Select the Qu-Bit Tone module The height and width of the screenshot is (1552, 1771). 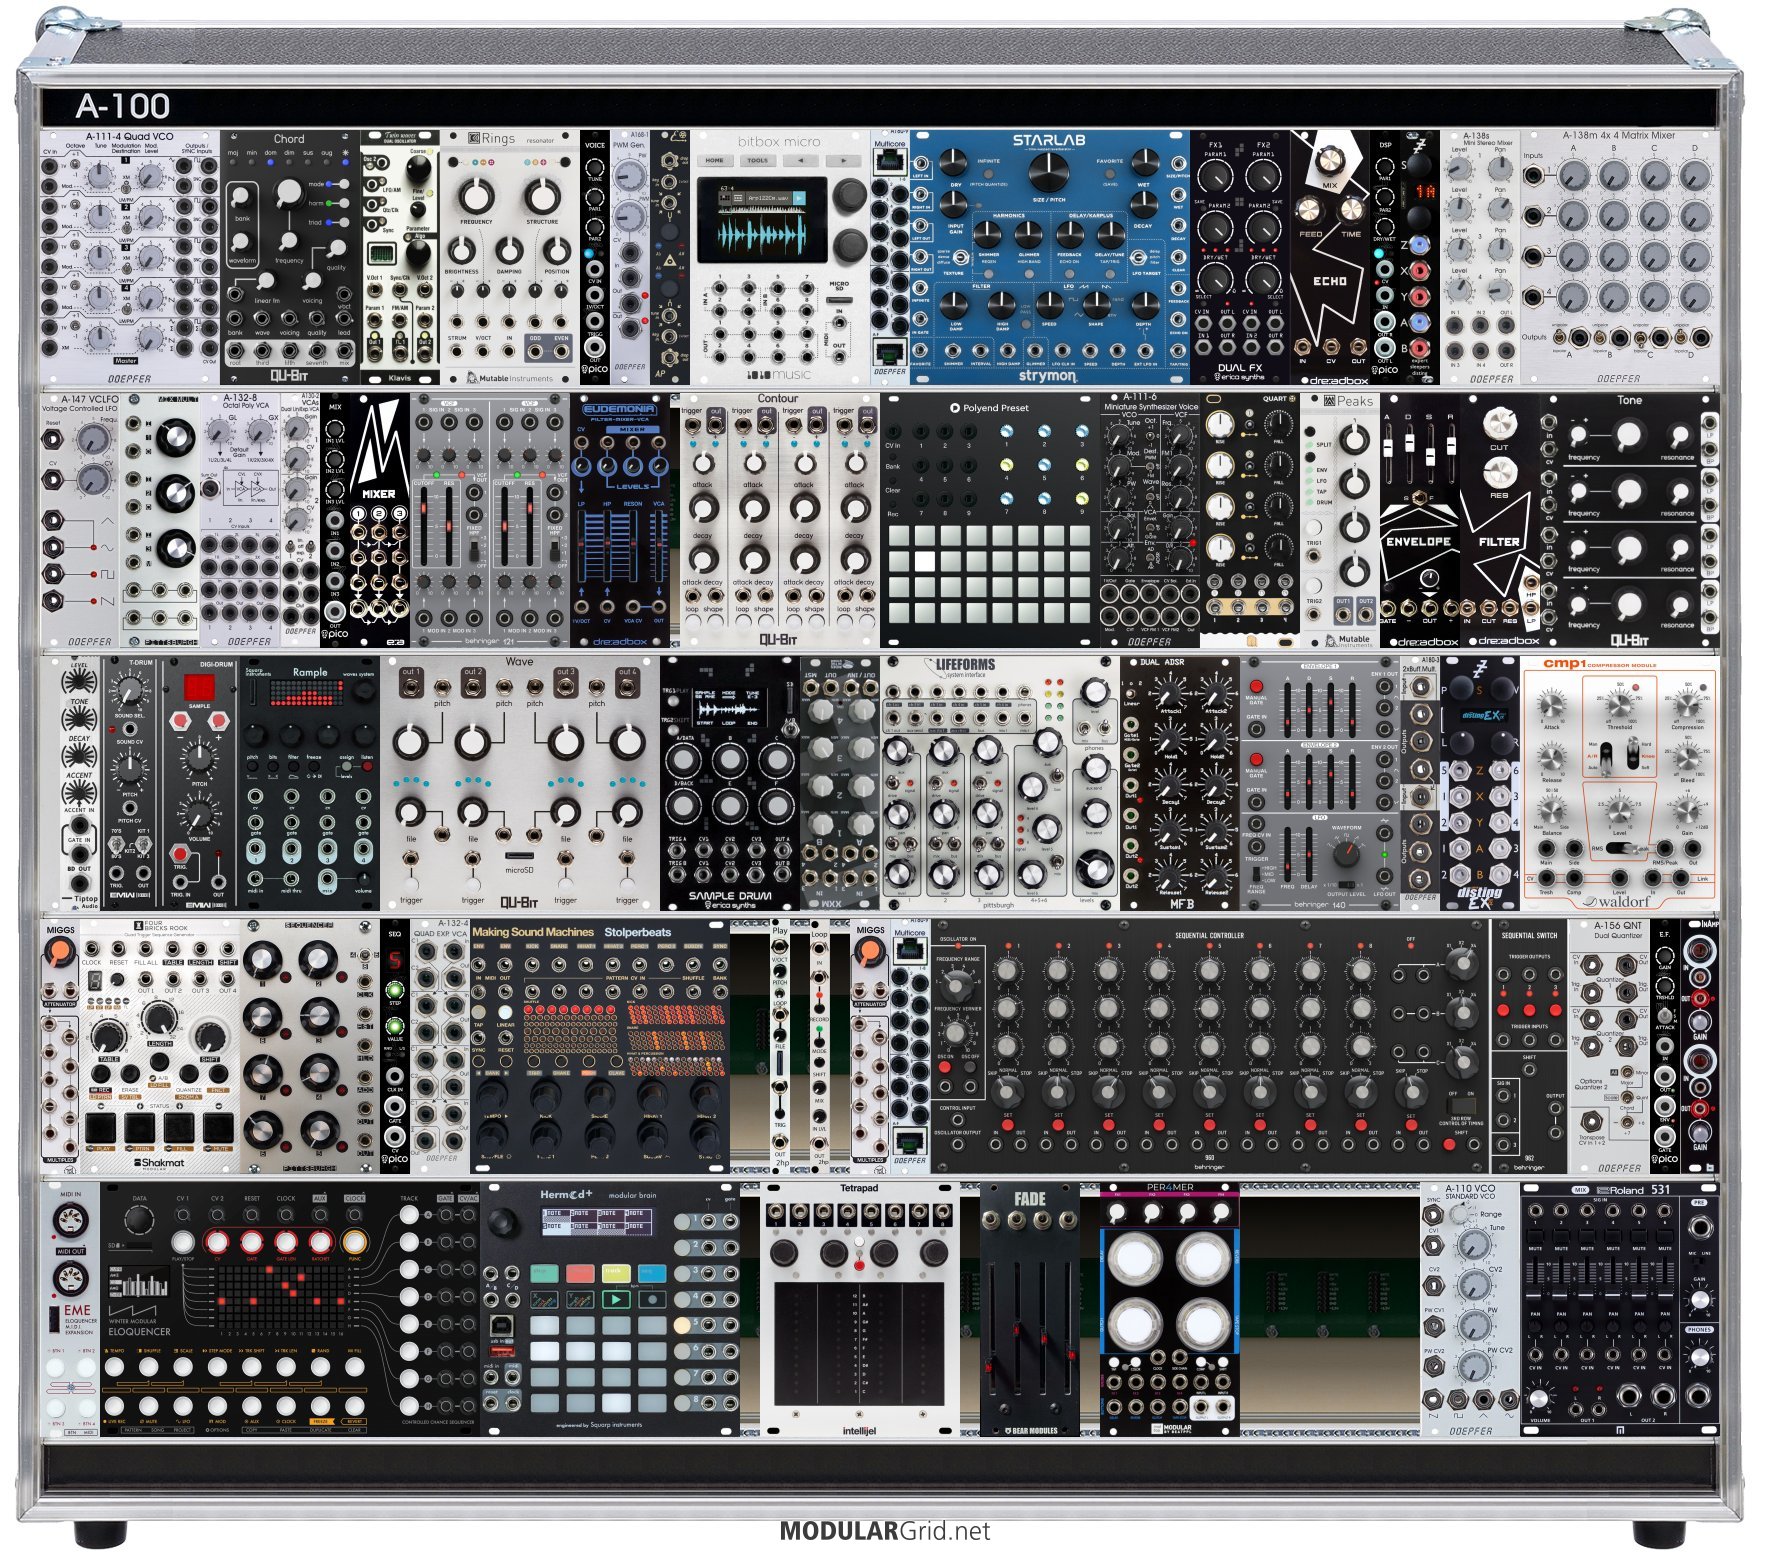[1629, 520]
